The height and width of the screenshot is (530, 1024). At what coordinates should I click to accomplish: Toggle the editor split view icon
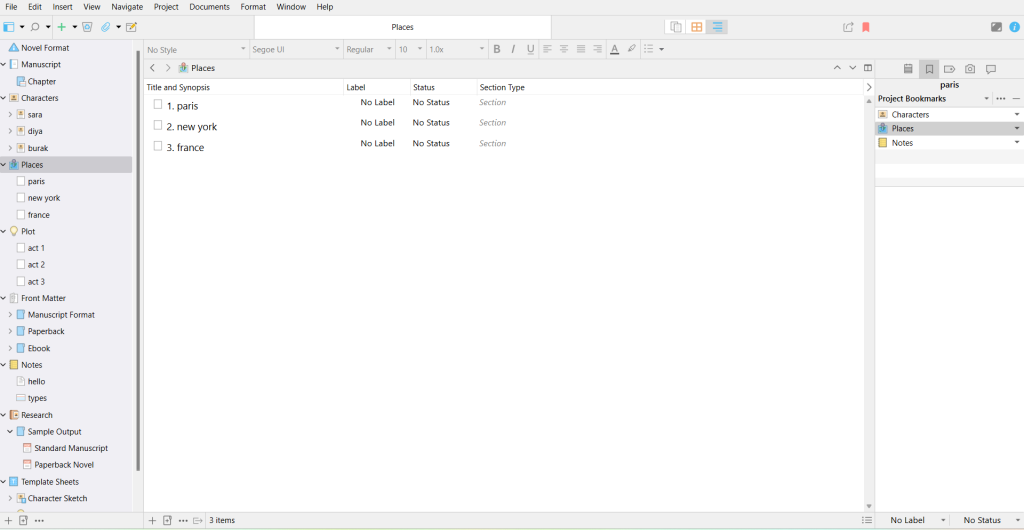[x=868, y=68]
